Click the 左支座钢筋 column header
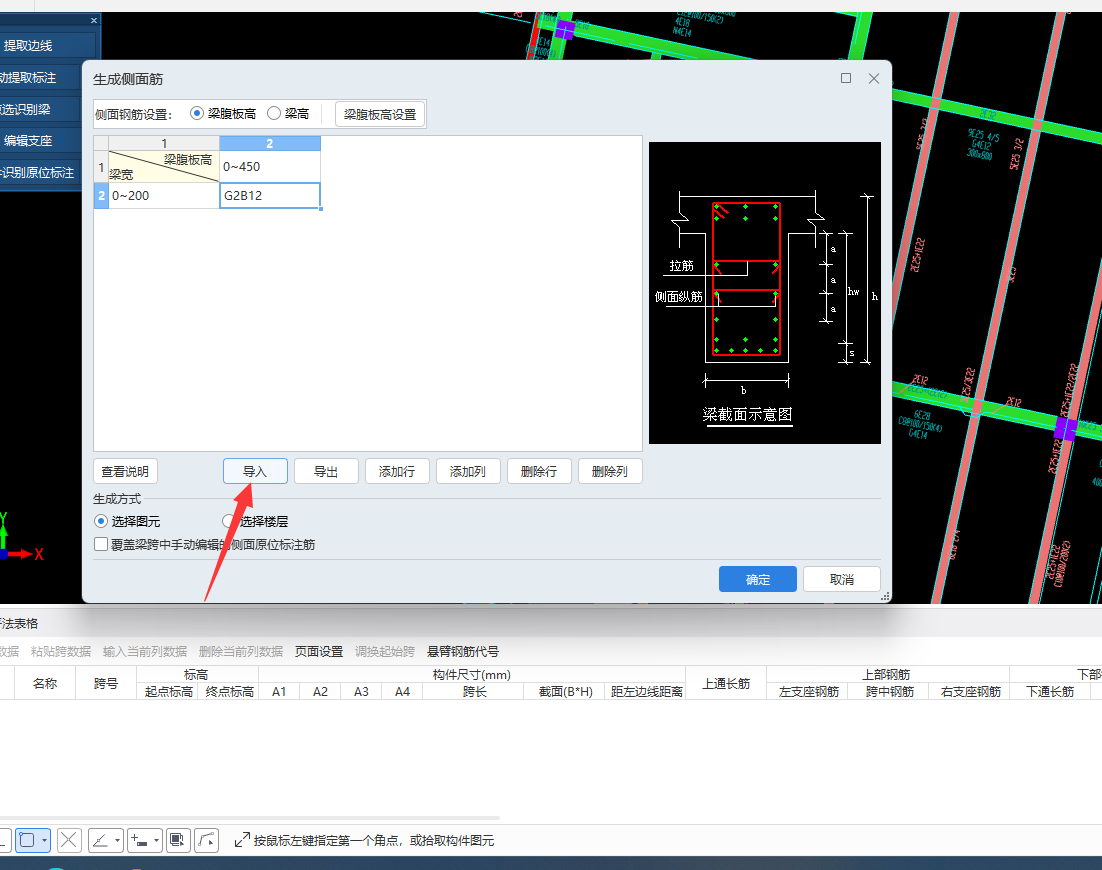Image resolution: width=1102 pixels, height=870 pixels. [x=808, y=692]
